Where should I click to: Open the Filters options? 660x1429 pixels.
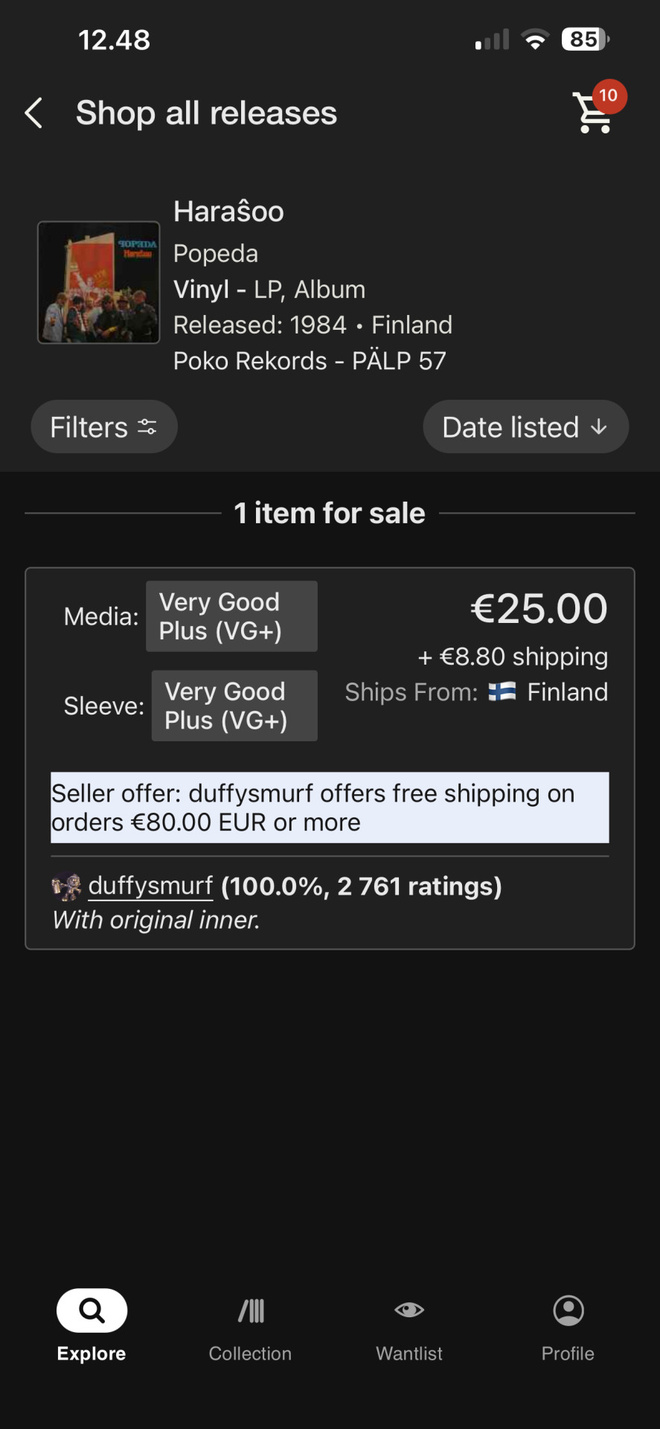[x=104, y=427]
